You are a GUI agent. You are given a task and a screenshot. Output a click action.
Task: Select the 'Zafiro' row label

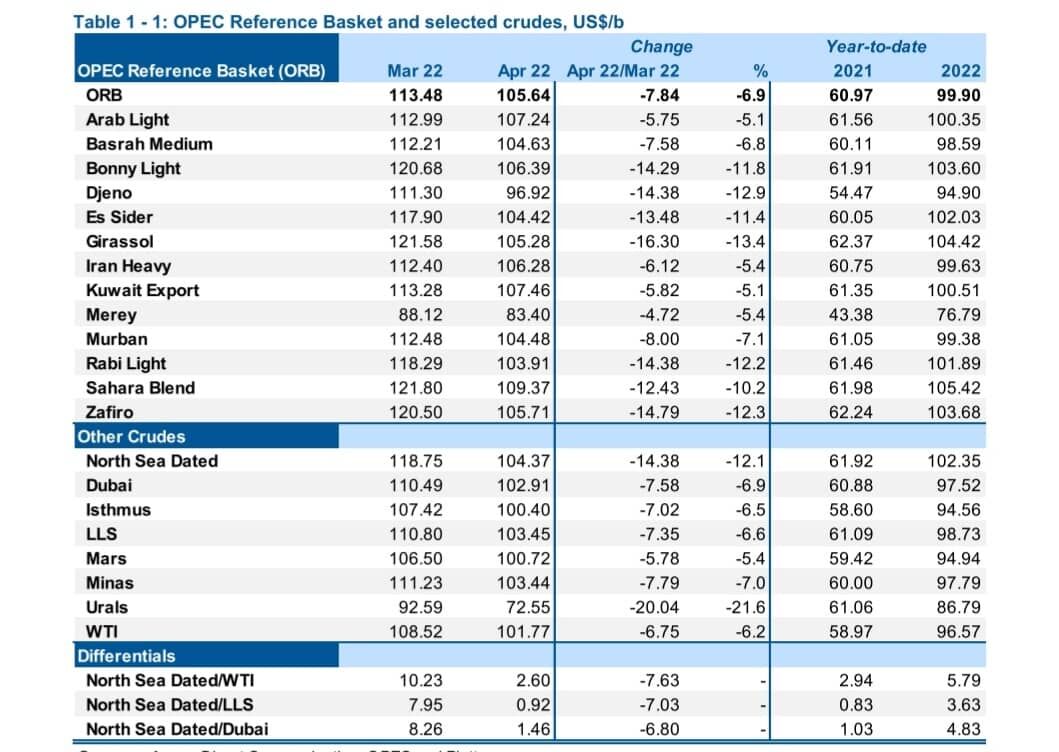pos(109,412)
